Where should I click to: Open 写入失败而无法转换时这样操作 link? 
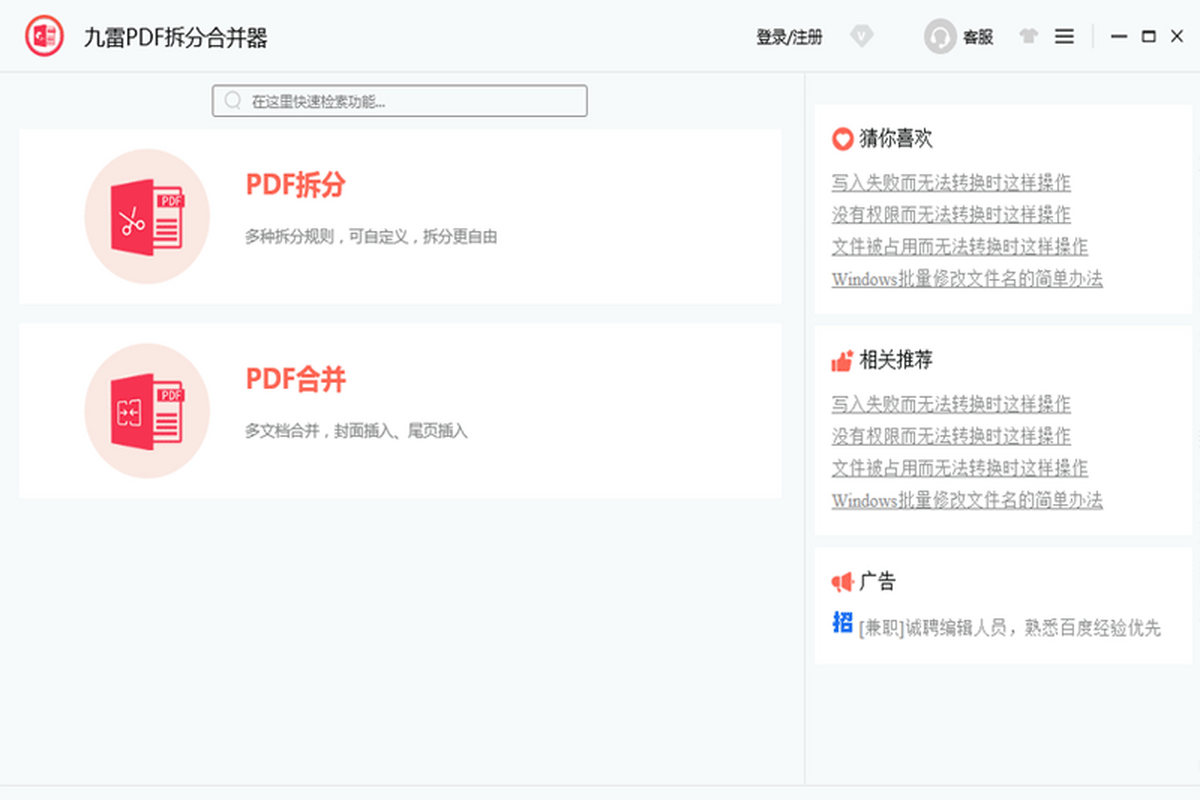[x=951, y=183]
